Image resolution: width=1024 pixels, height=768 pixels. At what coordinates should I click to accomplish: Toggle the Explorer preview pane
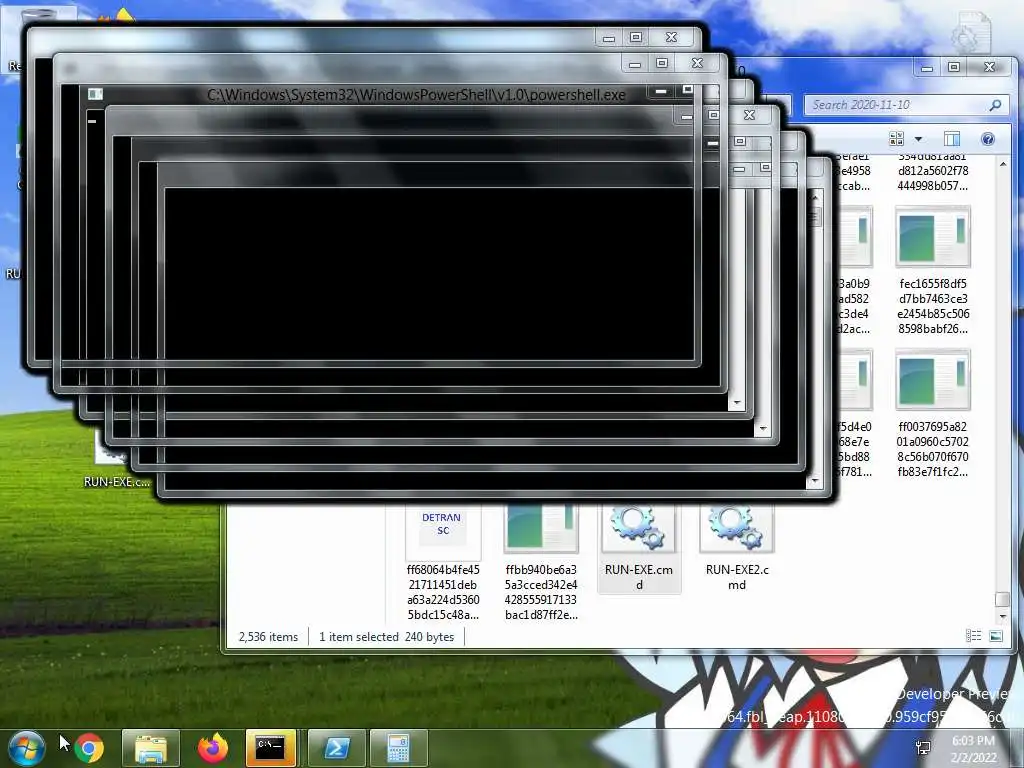[x=952, y=138]
